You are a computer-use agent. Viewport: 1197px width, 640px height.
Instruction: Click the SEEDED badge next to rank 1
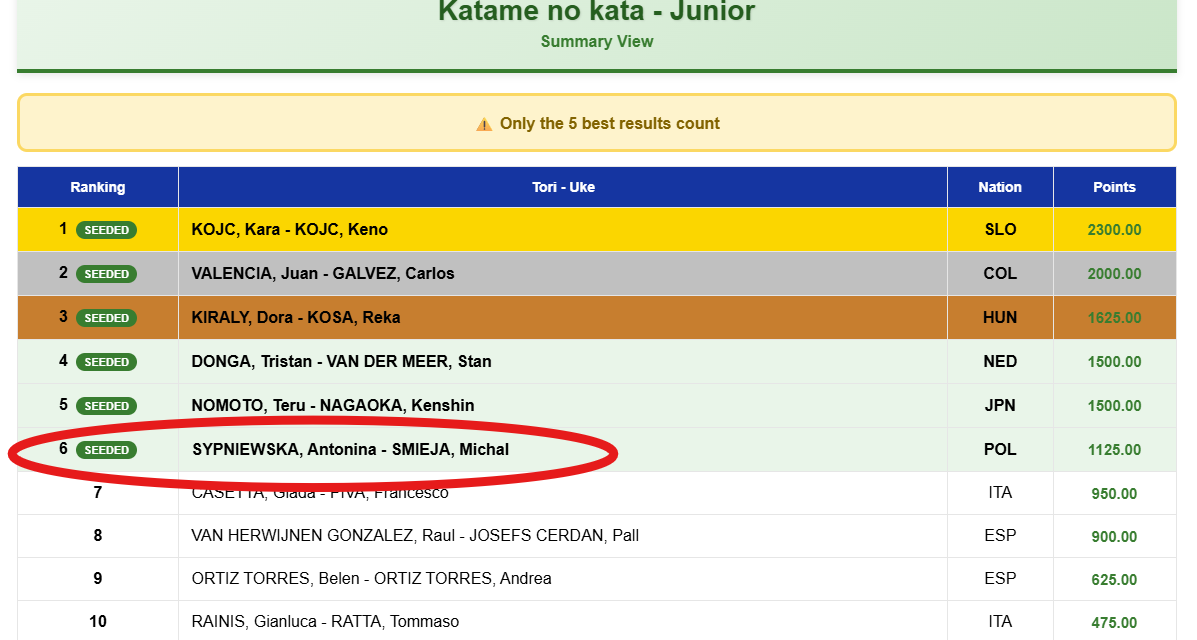click(x=106, y=230)
